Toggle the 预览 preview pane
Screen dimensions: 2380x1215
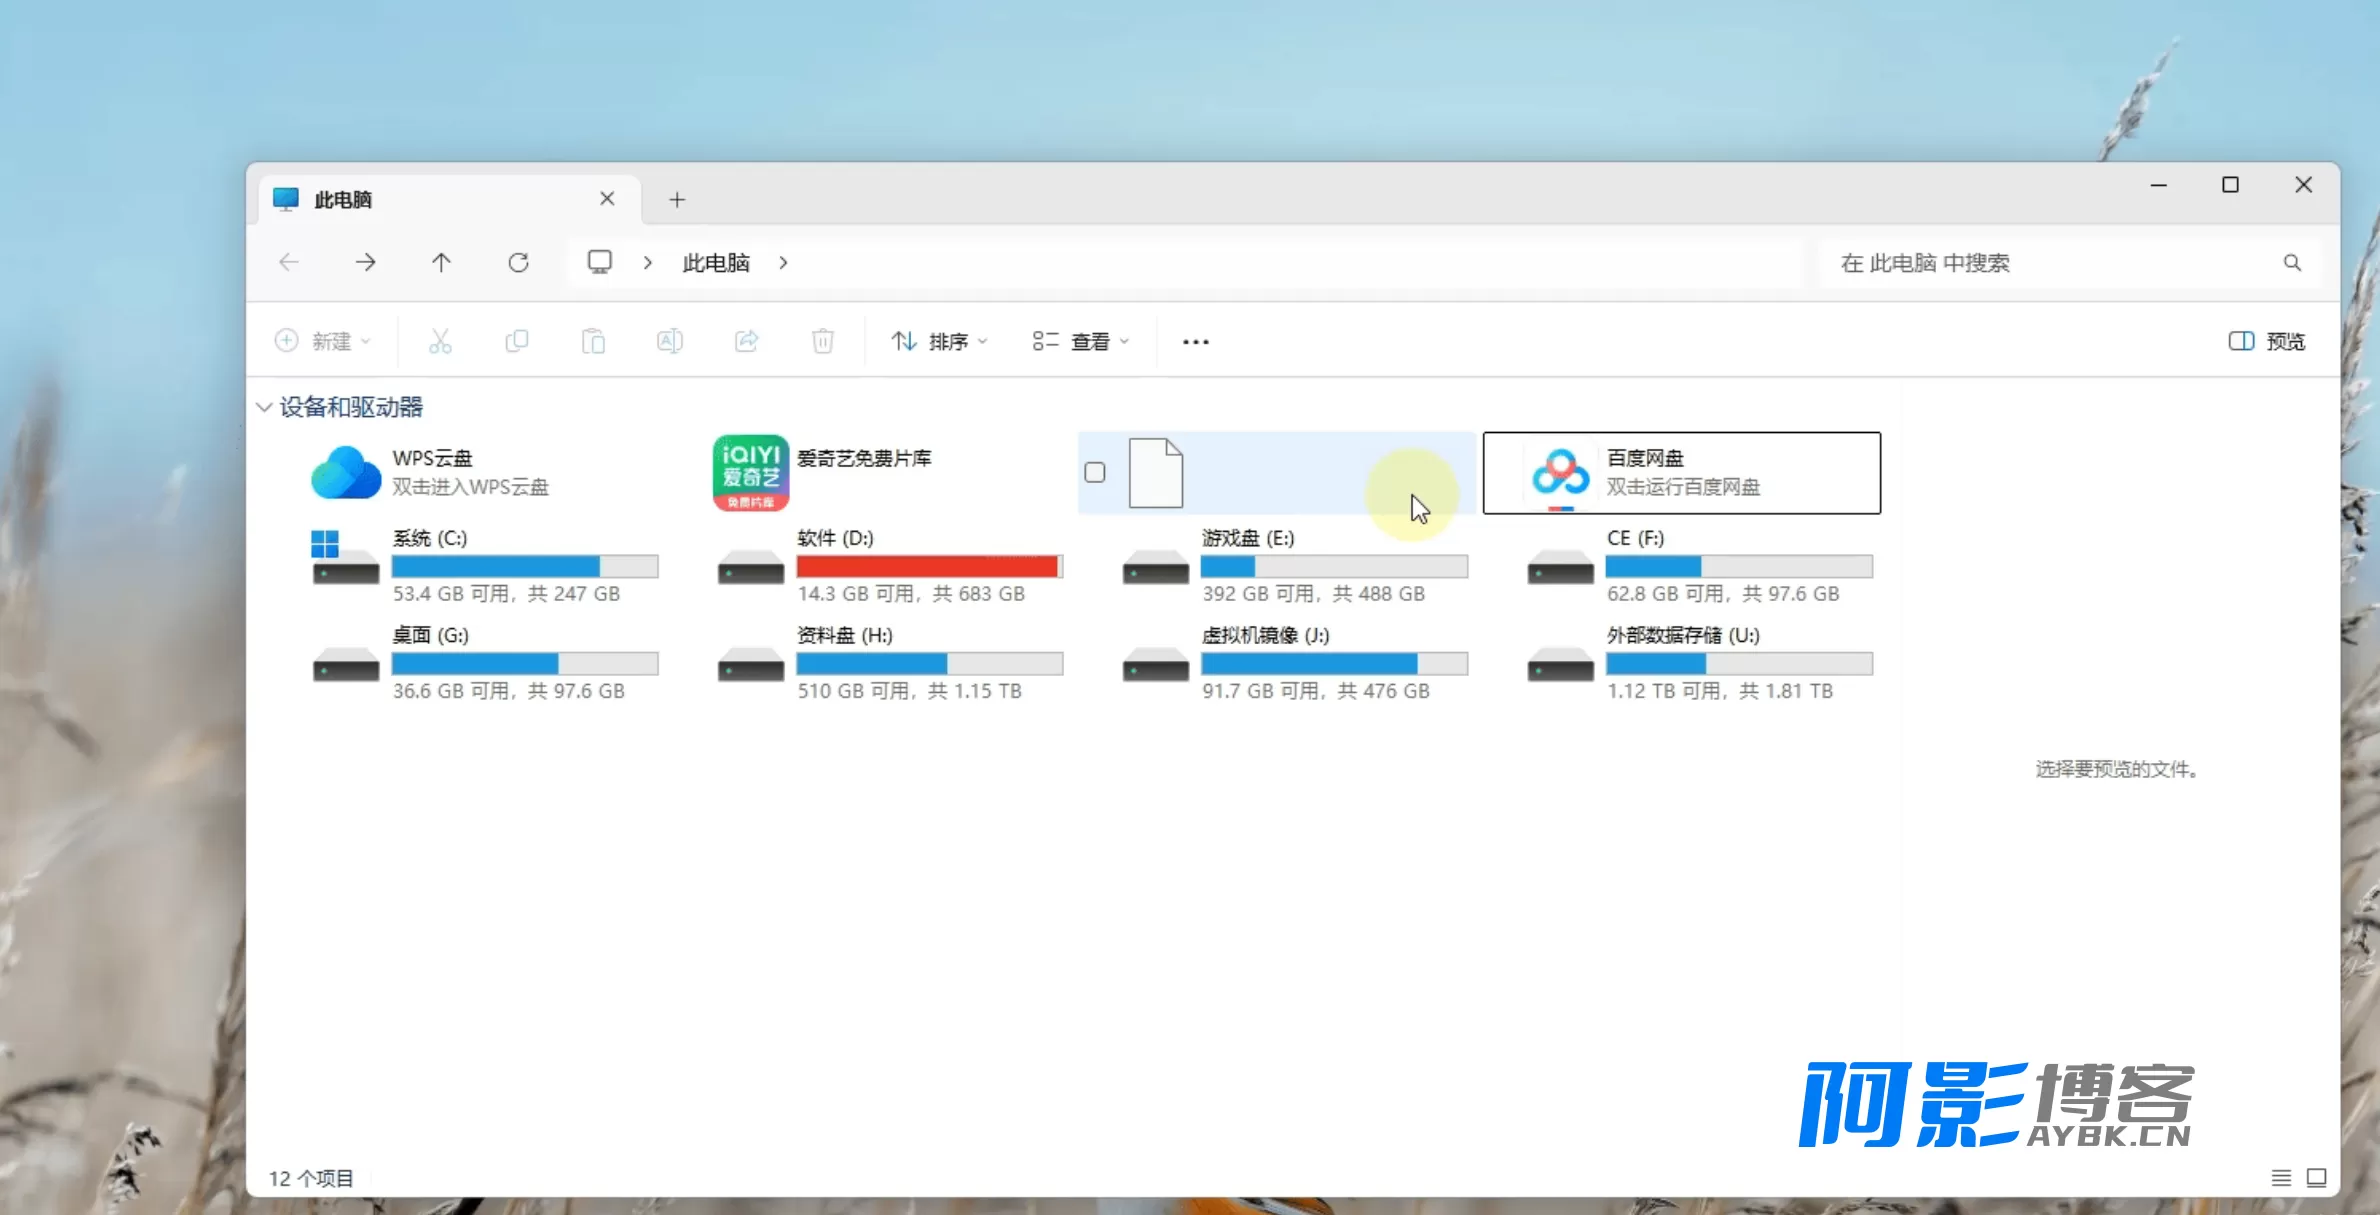[2267, 342]
